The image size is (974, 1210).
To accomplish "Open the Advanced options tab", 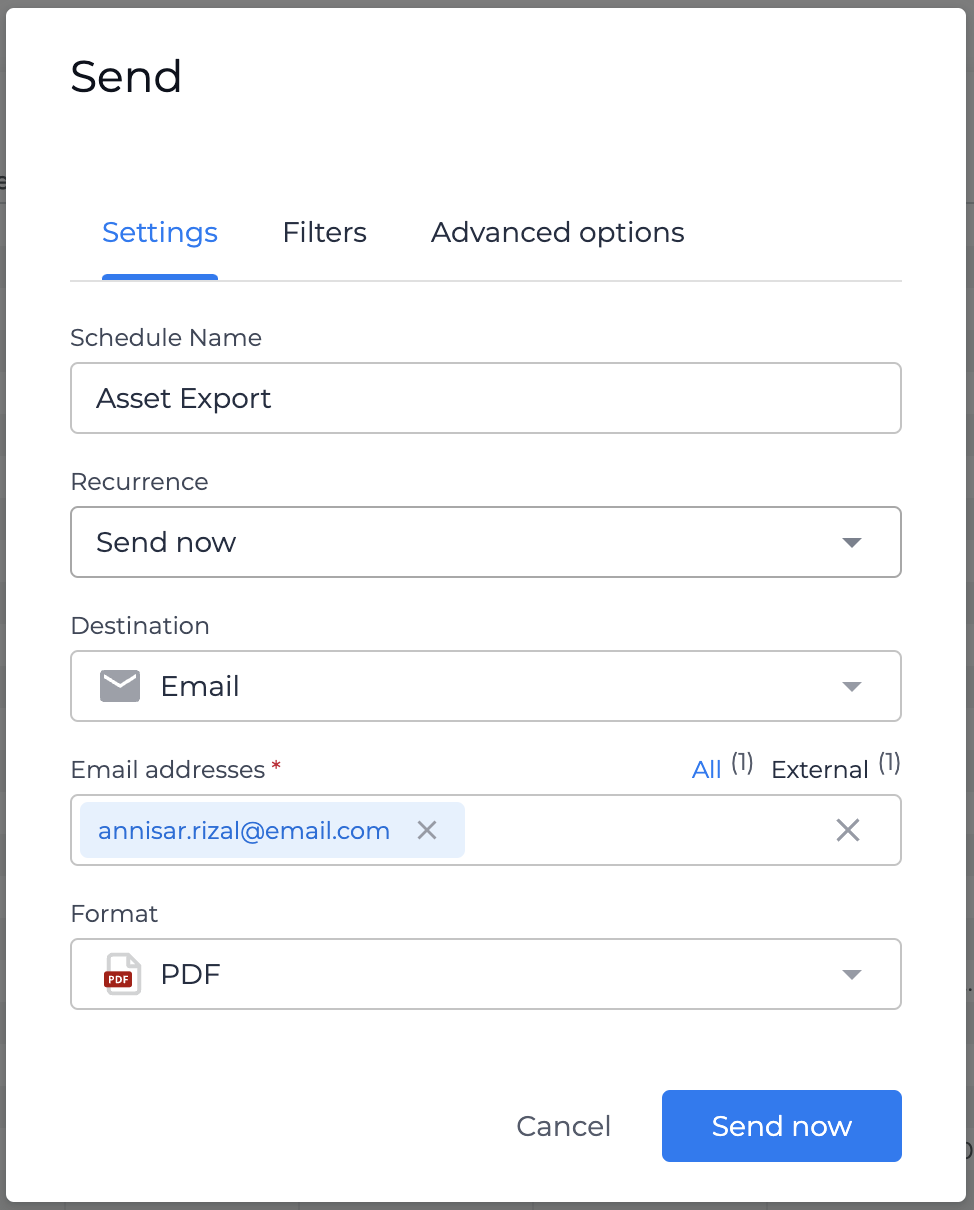I will (x=558, y=233).
